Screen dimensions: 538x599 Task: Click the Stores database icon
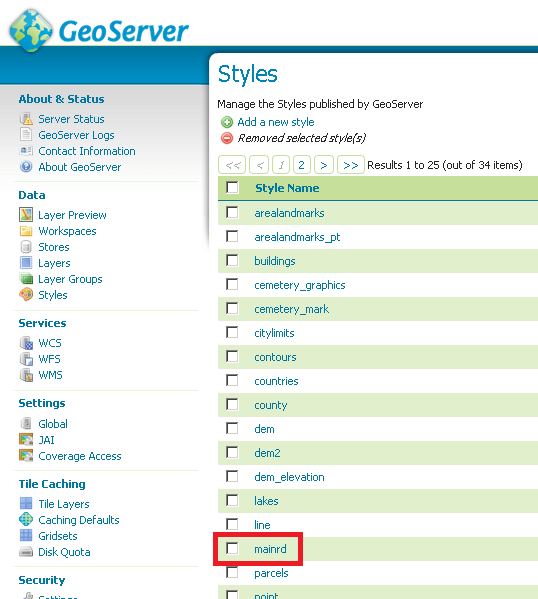pyautogui.click(x=26, y=247)
